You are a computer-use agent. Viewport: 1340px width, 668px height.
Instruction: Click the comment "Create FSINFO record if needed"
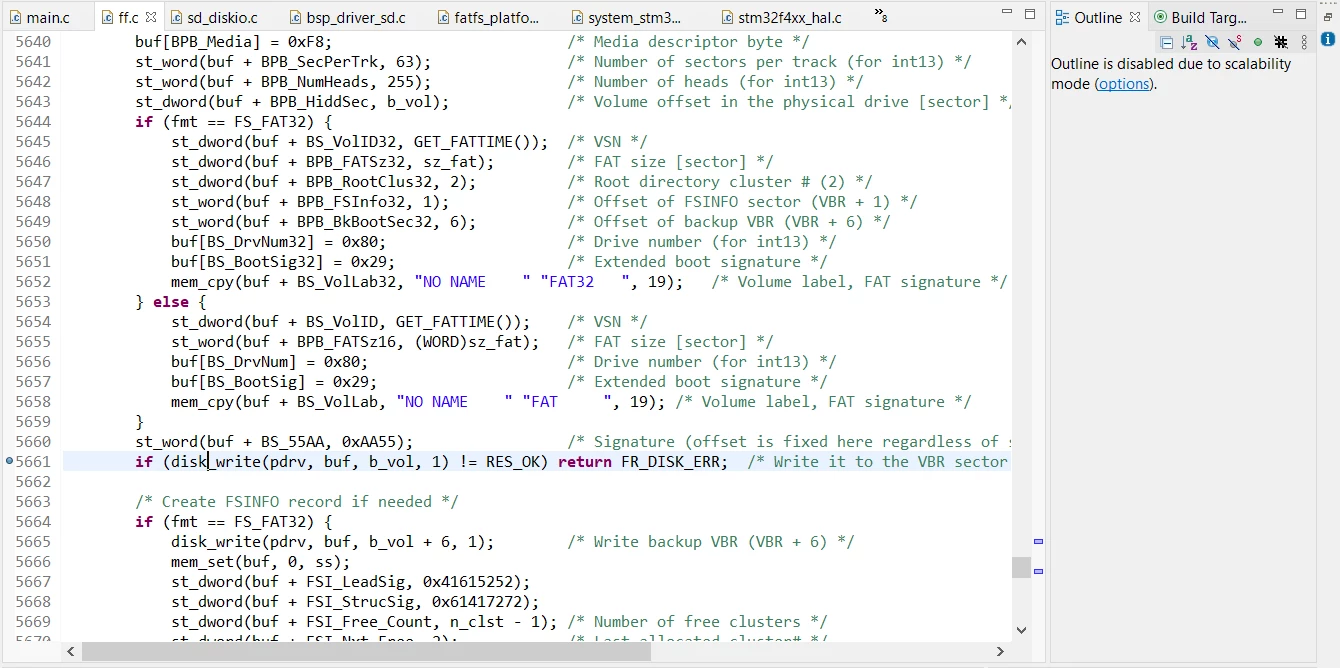[297, 501]
